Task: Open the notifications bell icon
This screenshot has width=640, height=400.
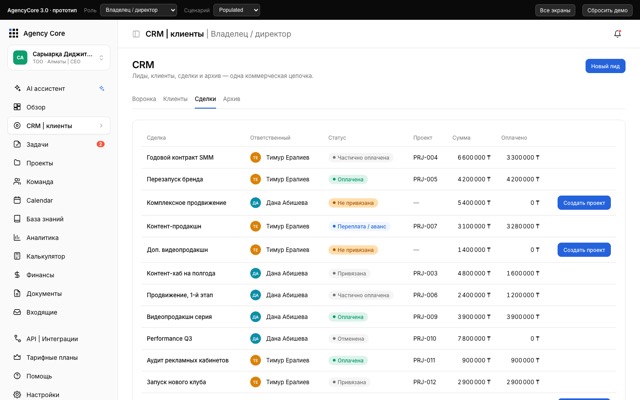Action: [x=617, y=34]
